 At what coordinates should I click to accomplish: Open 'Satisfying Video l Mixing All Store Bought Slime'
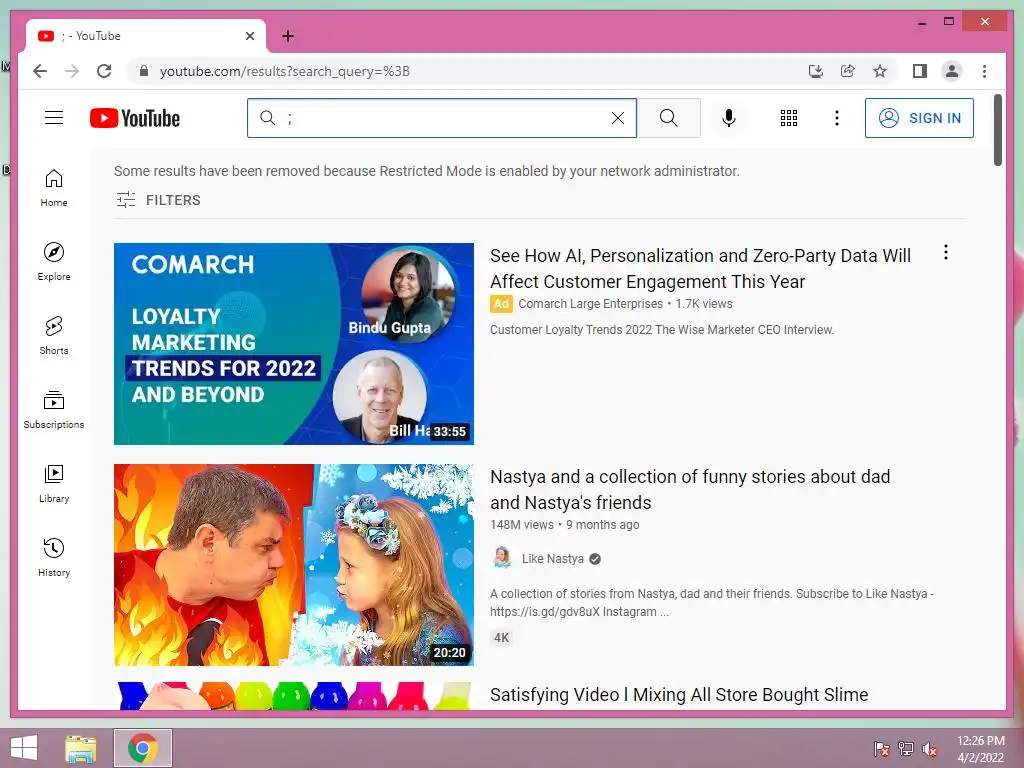[679, 695]
